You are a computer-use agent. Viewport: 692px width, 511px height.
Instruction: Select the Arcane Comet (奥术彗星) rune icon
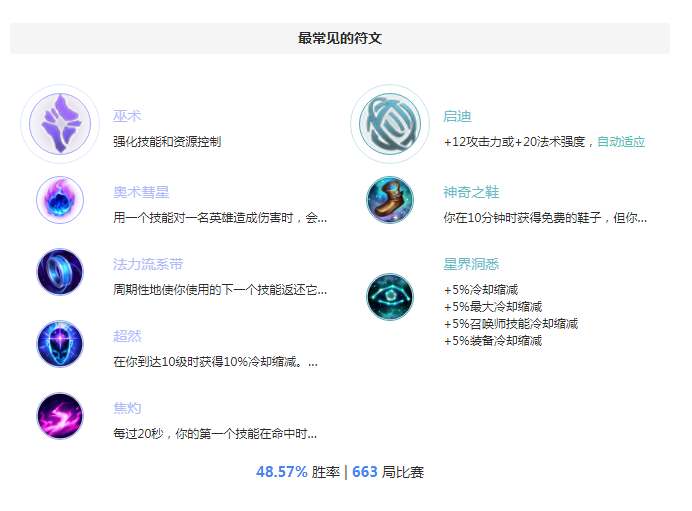[60, 200]
